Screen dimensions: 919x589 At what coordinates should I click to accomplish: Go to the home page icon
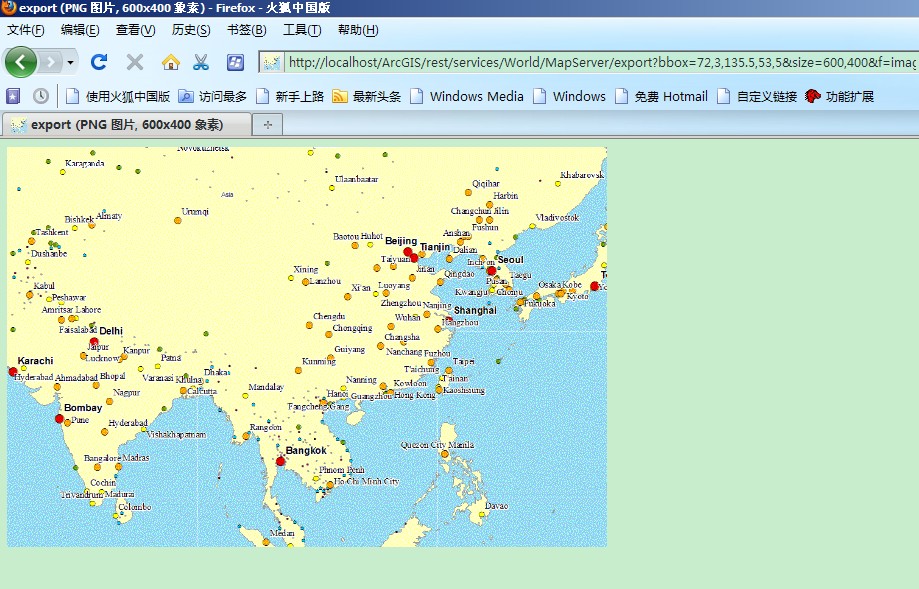click(x=170, y=62)
